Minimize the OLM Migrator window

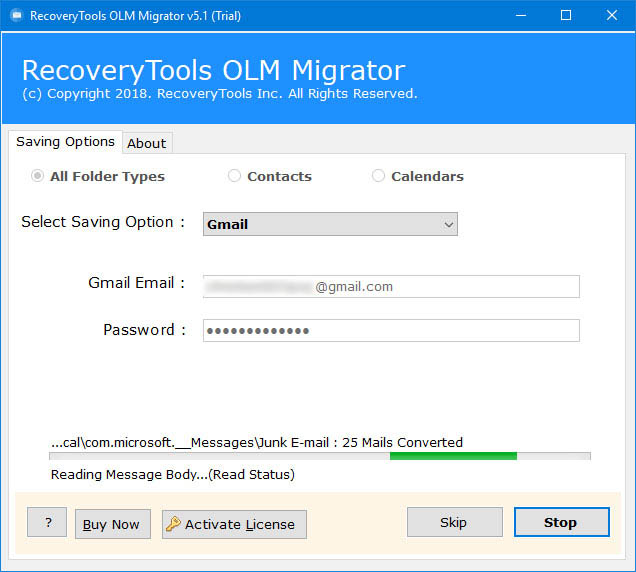521,15
